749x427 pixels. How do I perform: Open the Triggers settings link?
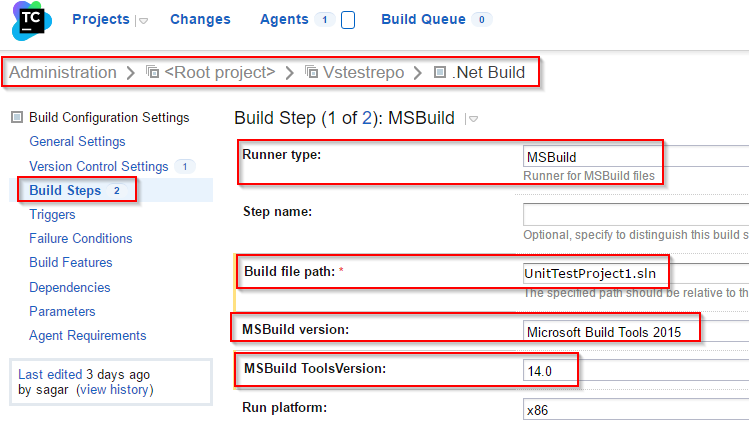[52, 214]
